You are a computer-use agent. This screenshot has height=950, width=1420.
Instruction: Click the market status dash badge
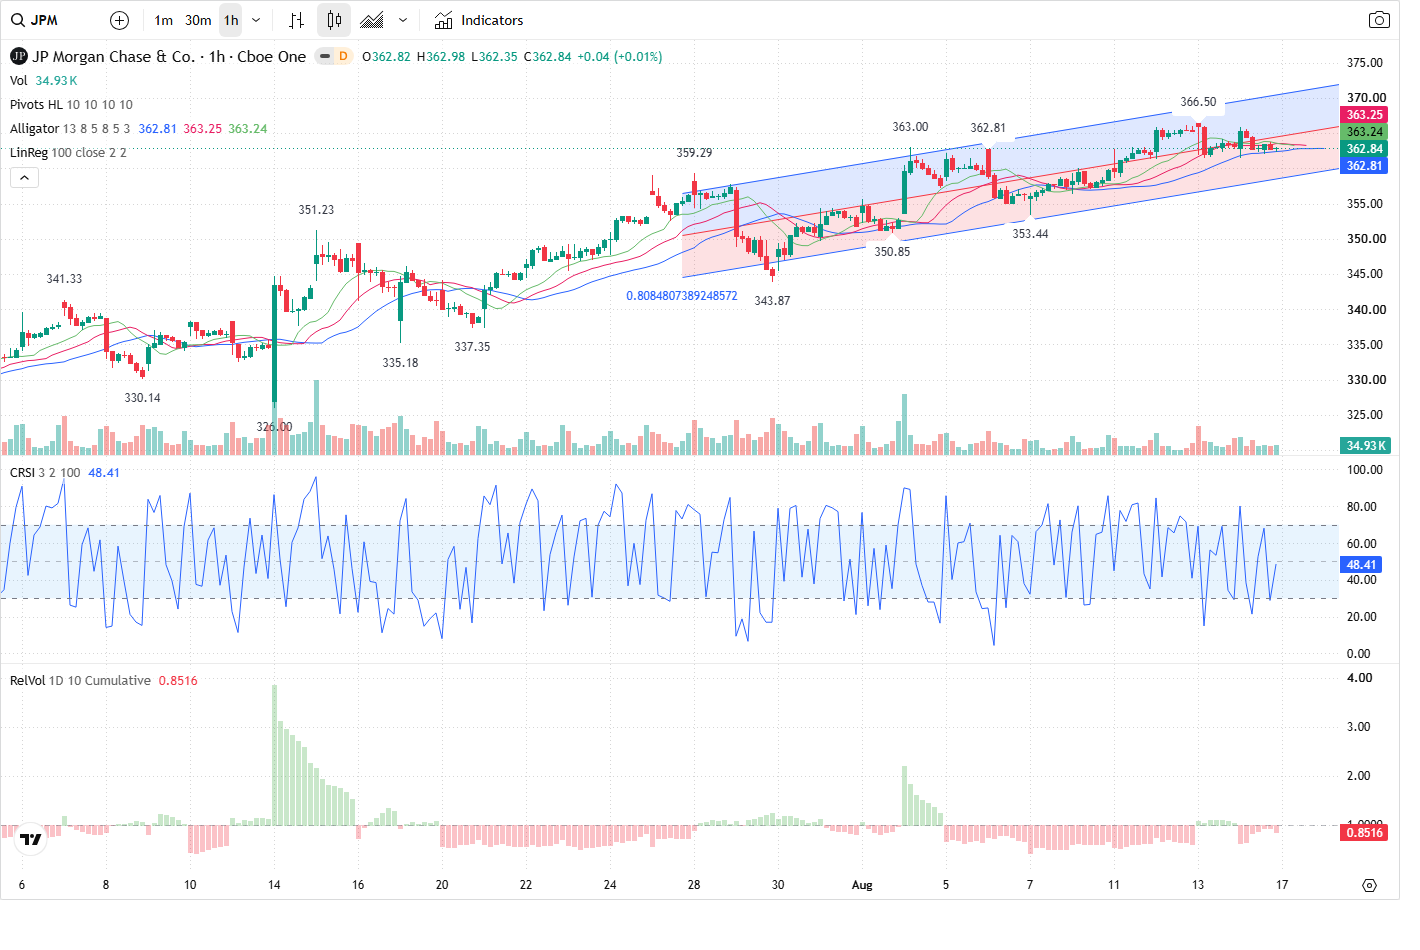(x=324, y=56)
